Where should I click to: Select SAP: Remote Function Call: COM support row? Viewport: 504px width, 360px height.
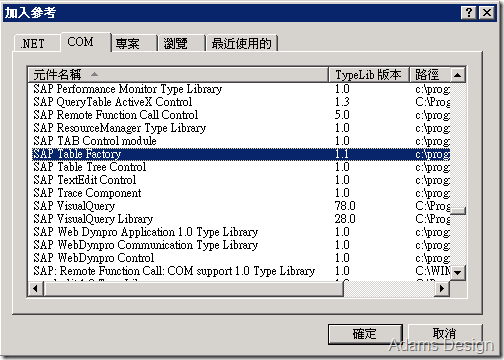[x=241, y=271]
